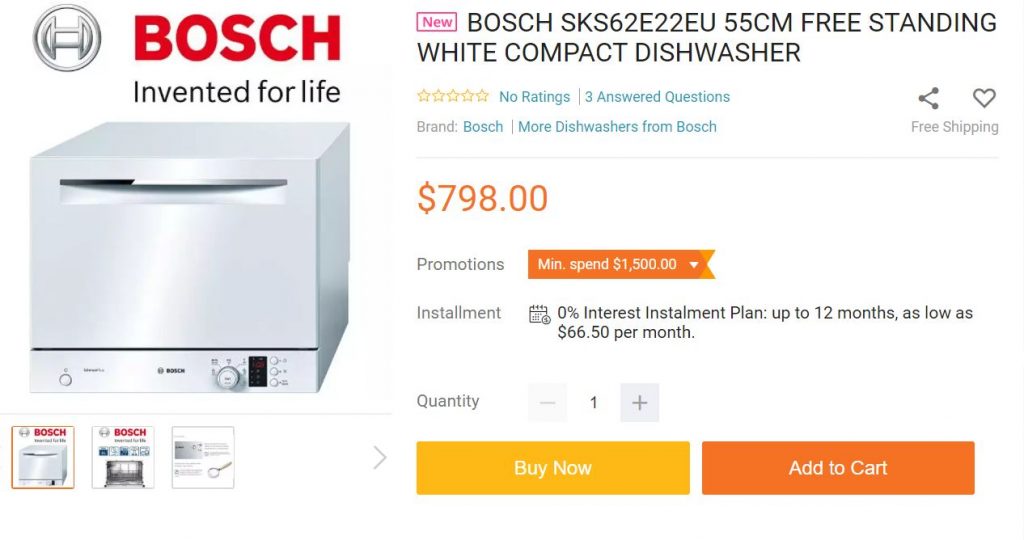
Task: Add product to wishlist with heart icon
Action: (x=984, y=98)
